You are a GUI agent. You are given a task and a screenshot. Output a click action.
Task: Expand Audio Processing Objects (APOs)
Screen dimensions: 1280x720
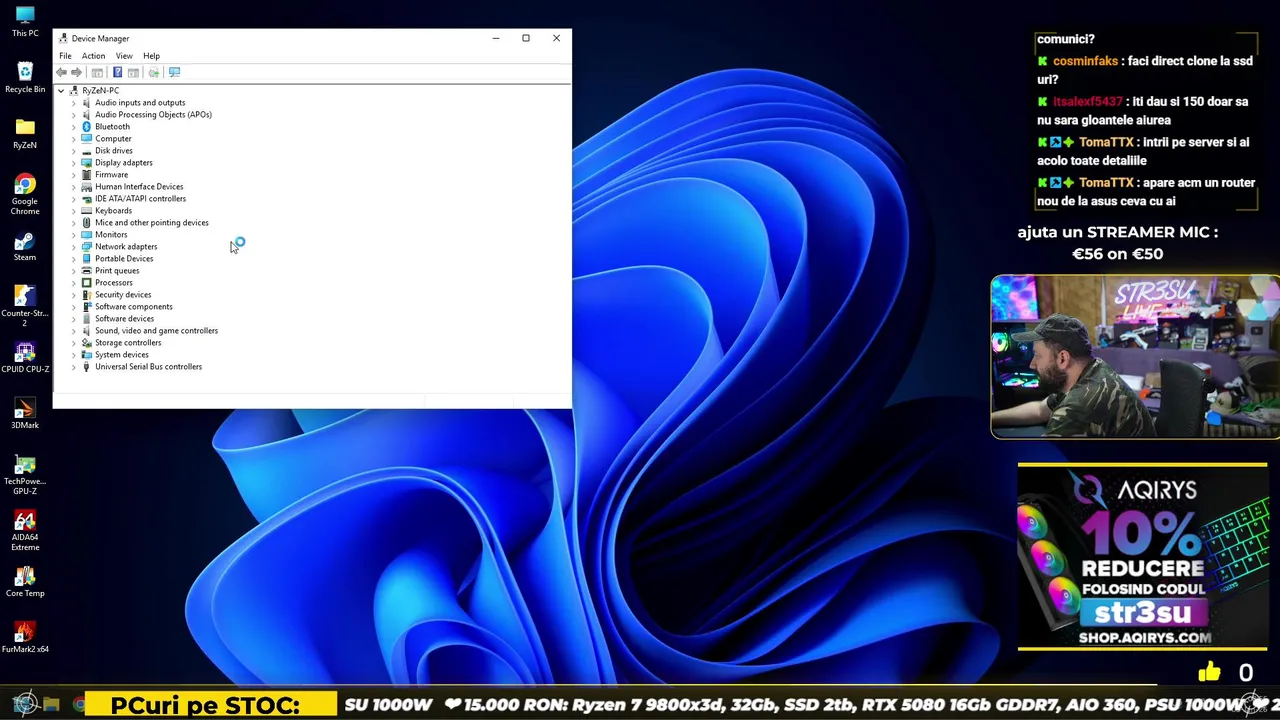[x=73, y=115]
